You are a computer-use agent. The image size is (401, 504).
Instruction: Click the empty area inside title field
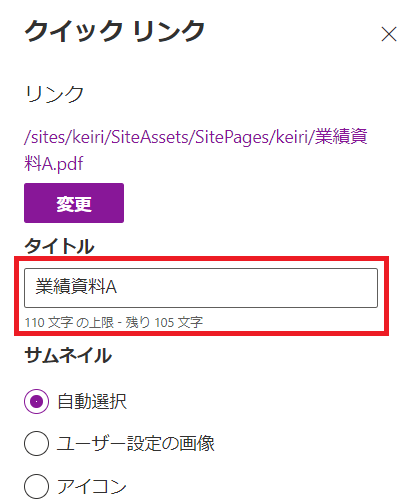pos(247,288)
